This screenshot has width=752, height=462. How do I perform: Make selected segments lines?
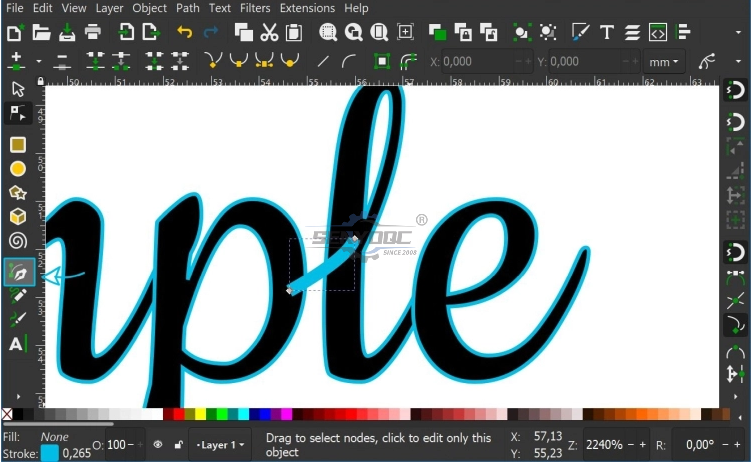[x=323, y=61]
